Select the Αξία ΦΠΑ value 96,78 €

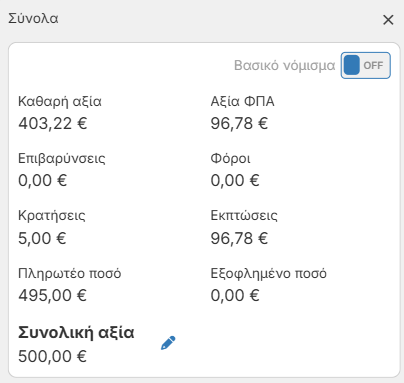click(x=239, y=123)
